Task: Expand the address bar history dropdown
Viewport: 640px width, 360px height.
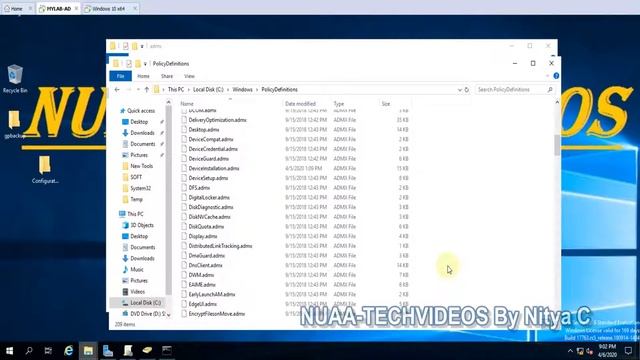Action: [x=460, y=90]
